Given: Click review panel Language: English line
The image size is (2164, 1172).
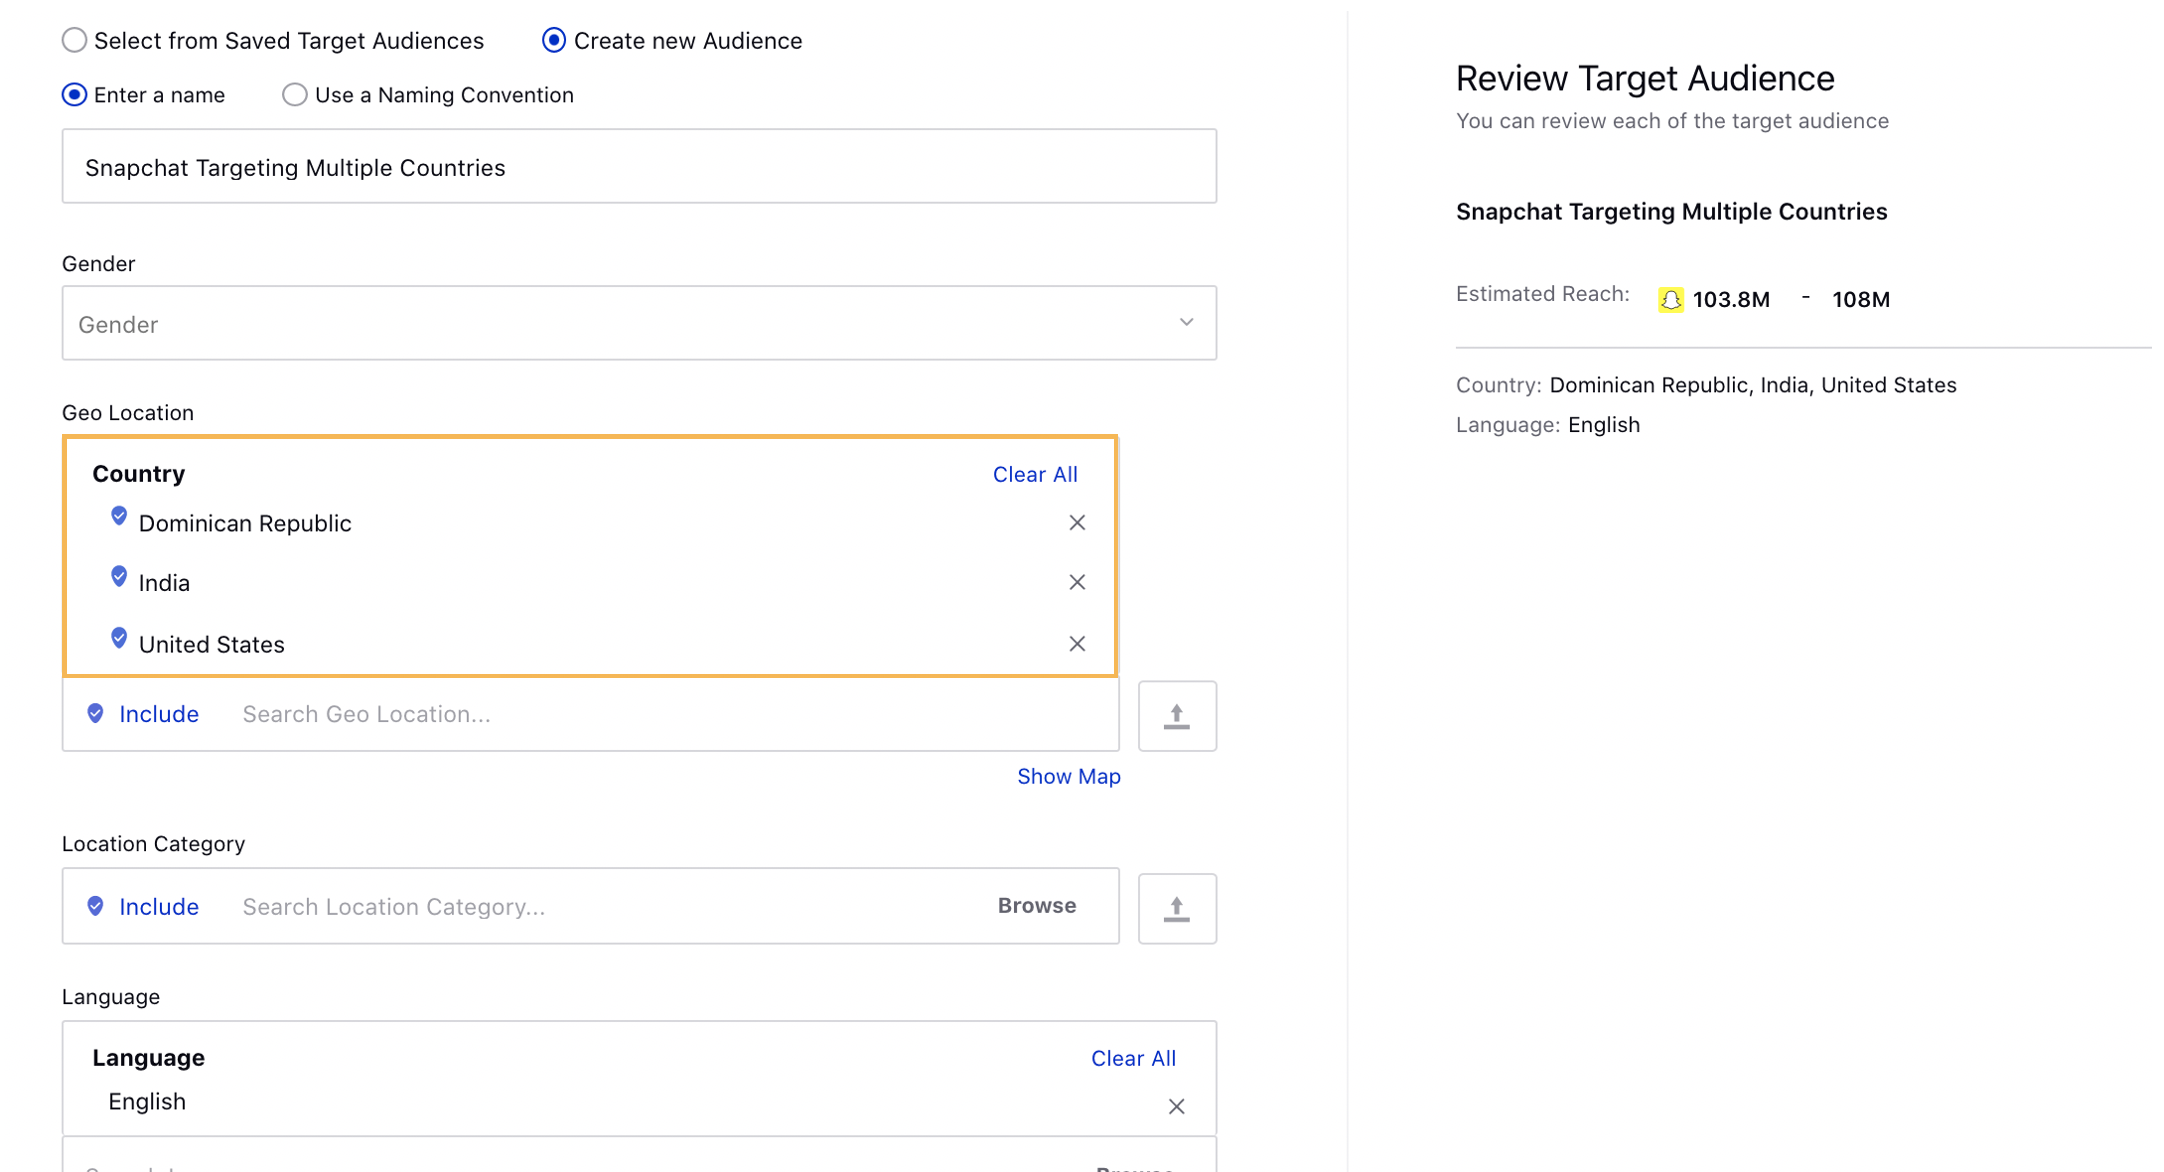Looking at the screenshot, I should pos(1548,425).
